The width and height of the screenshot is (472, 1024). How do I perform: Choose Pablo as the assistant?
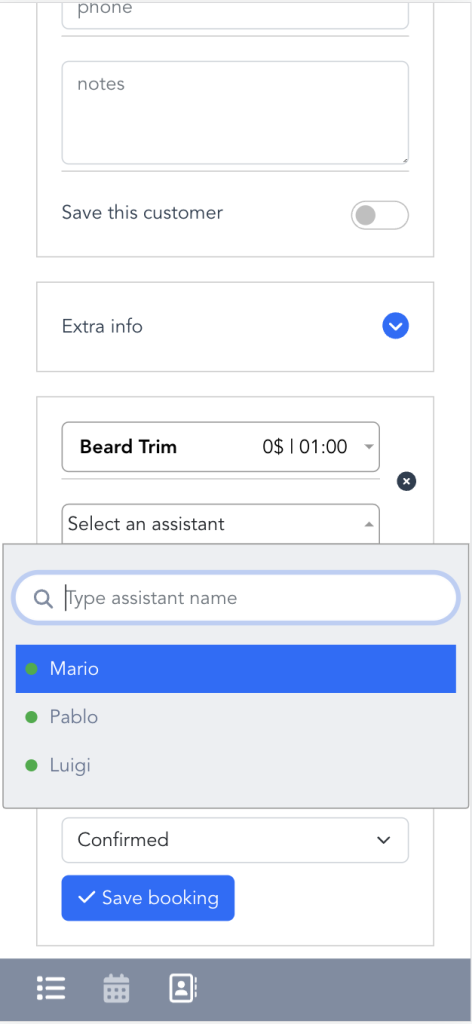[x=236, y=717]
